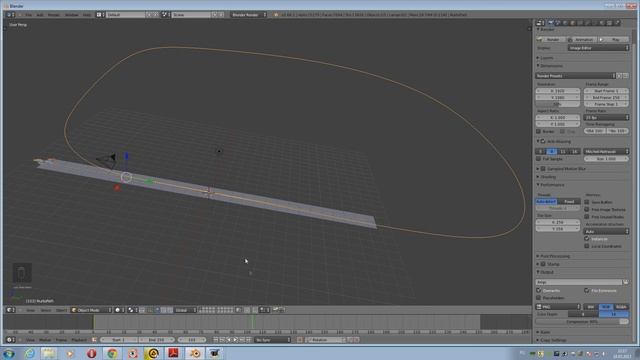
Task: Open the Render properties tab icon
Action: coord(550,23)
